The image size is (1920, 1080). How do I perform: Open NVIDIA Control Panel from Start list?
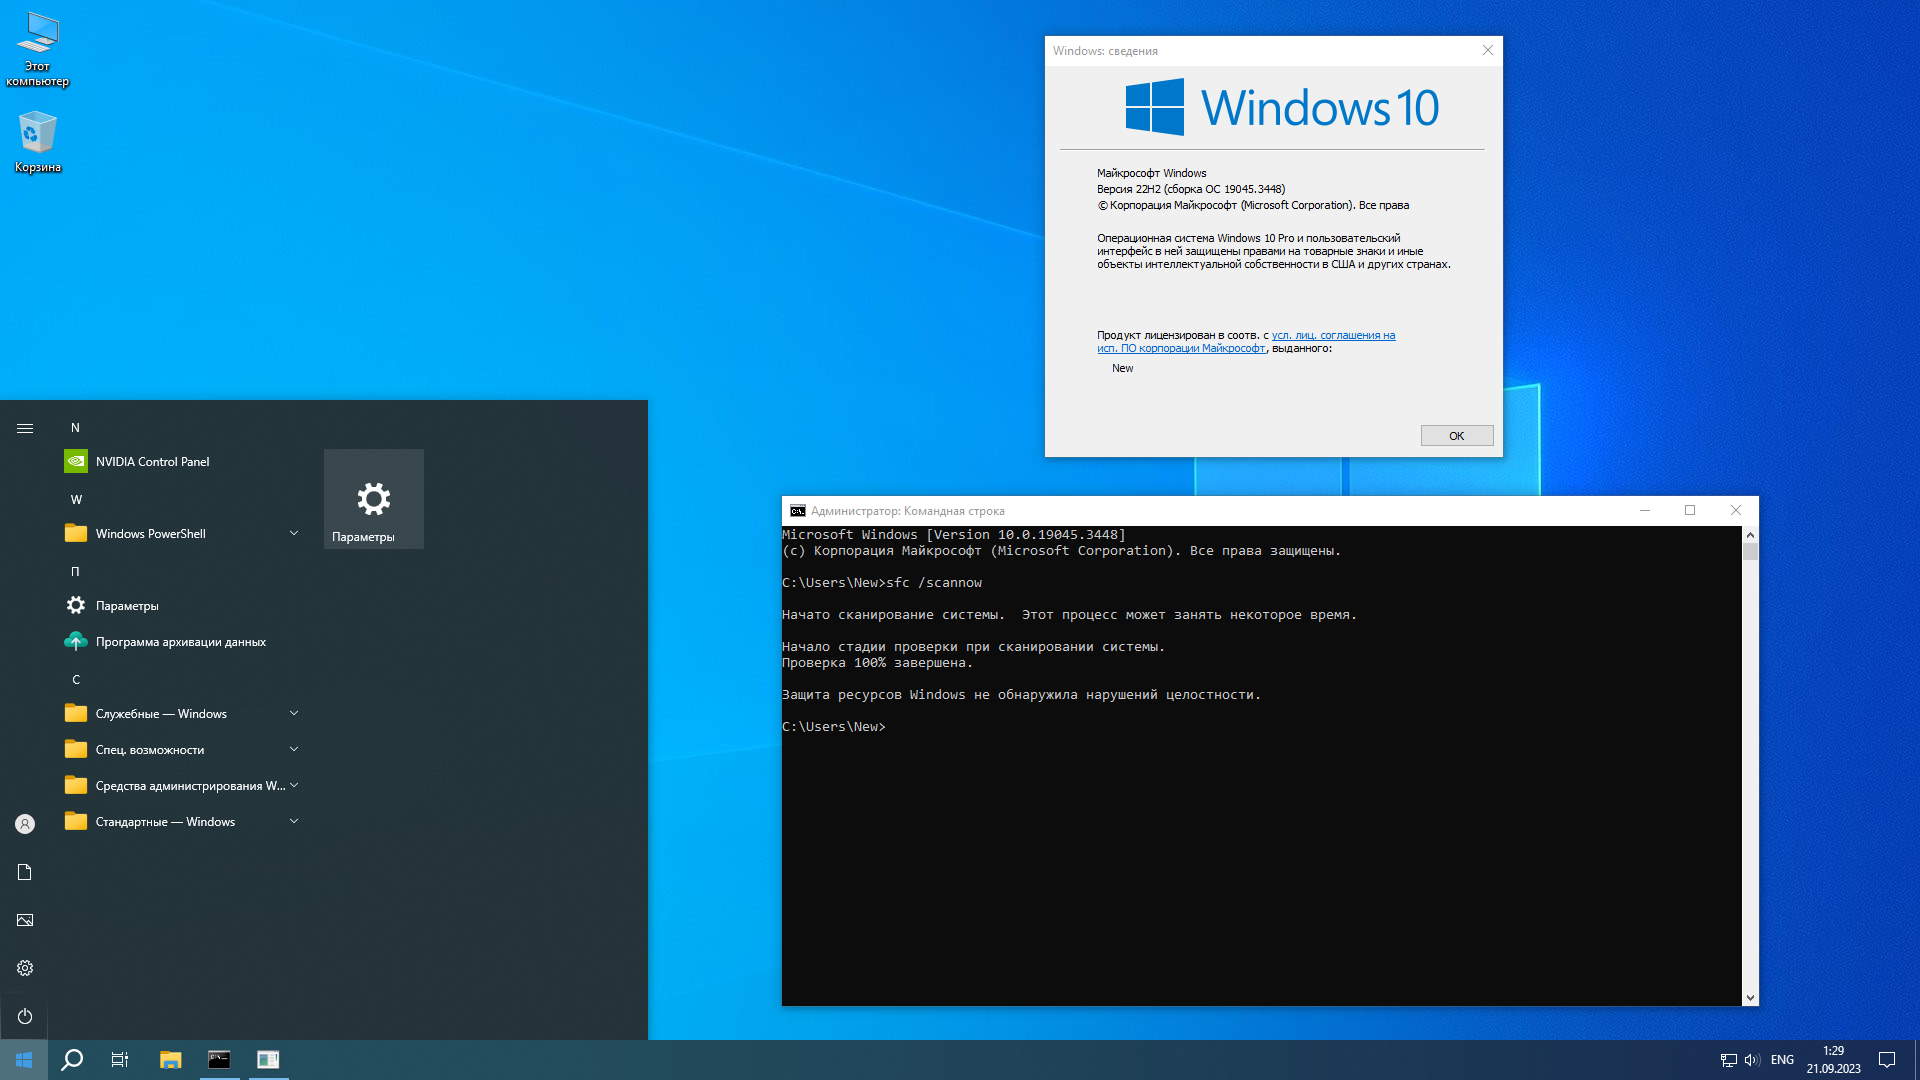pyautogui.click(x=152, y=461)
